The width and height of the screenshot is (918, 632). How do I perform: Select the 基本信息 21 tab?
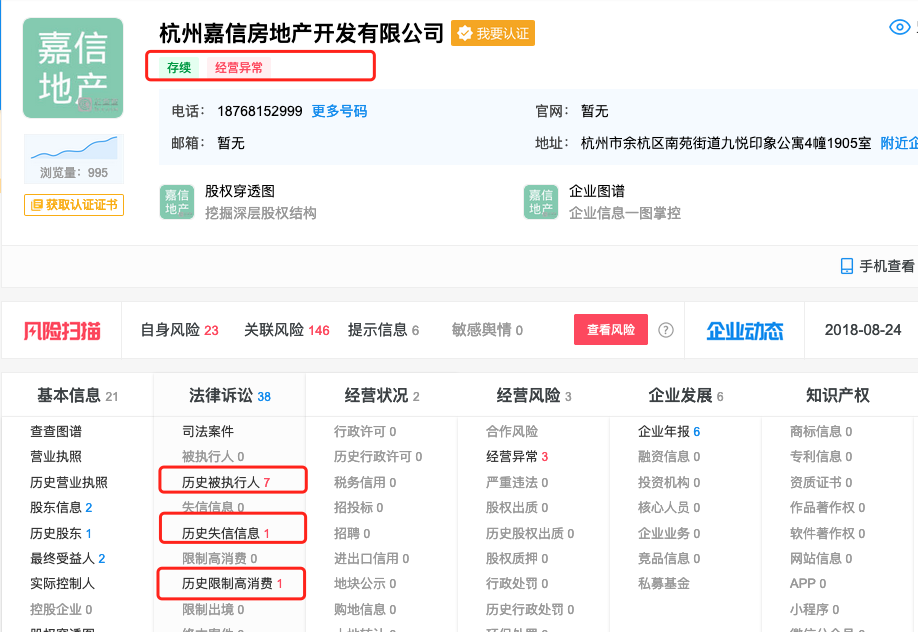click(x=78, y=396)
